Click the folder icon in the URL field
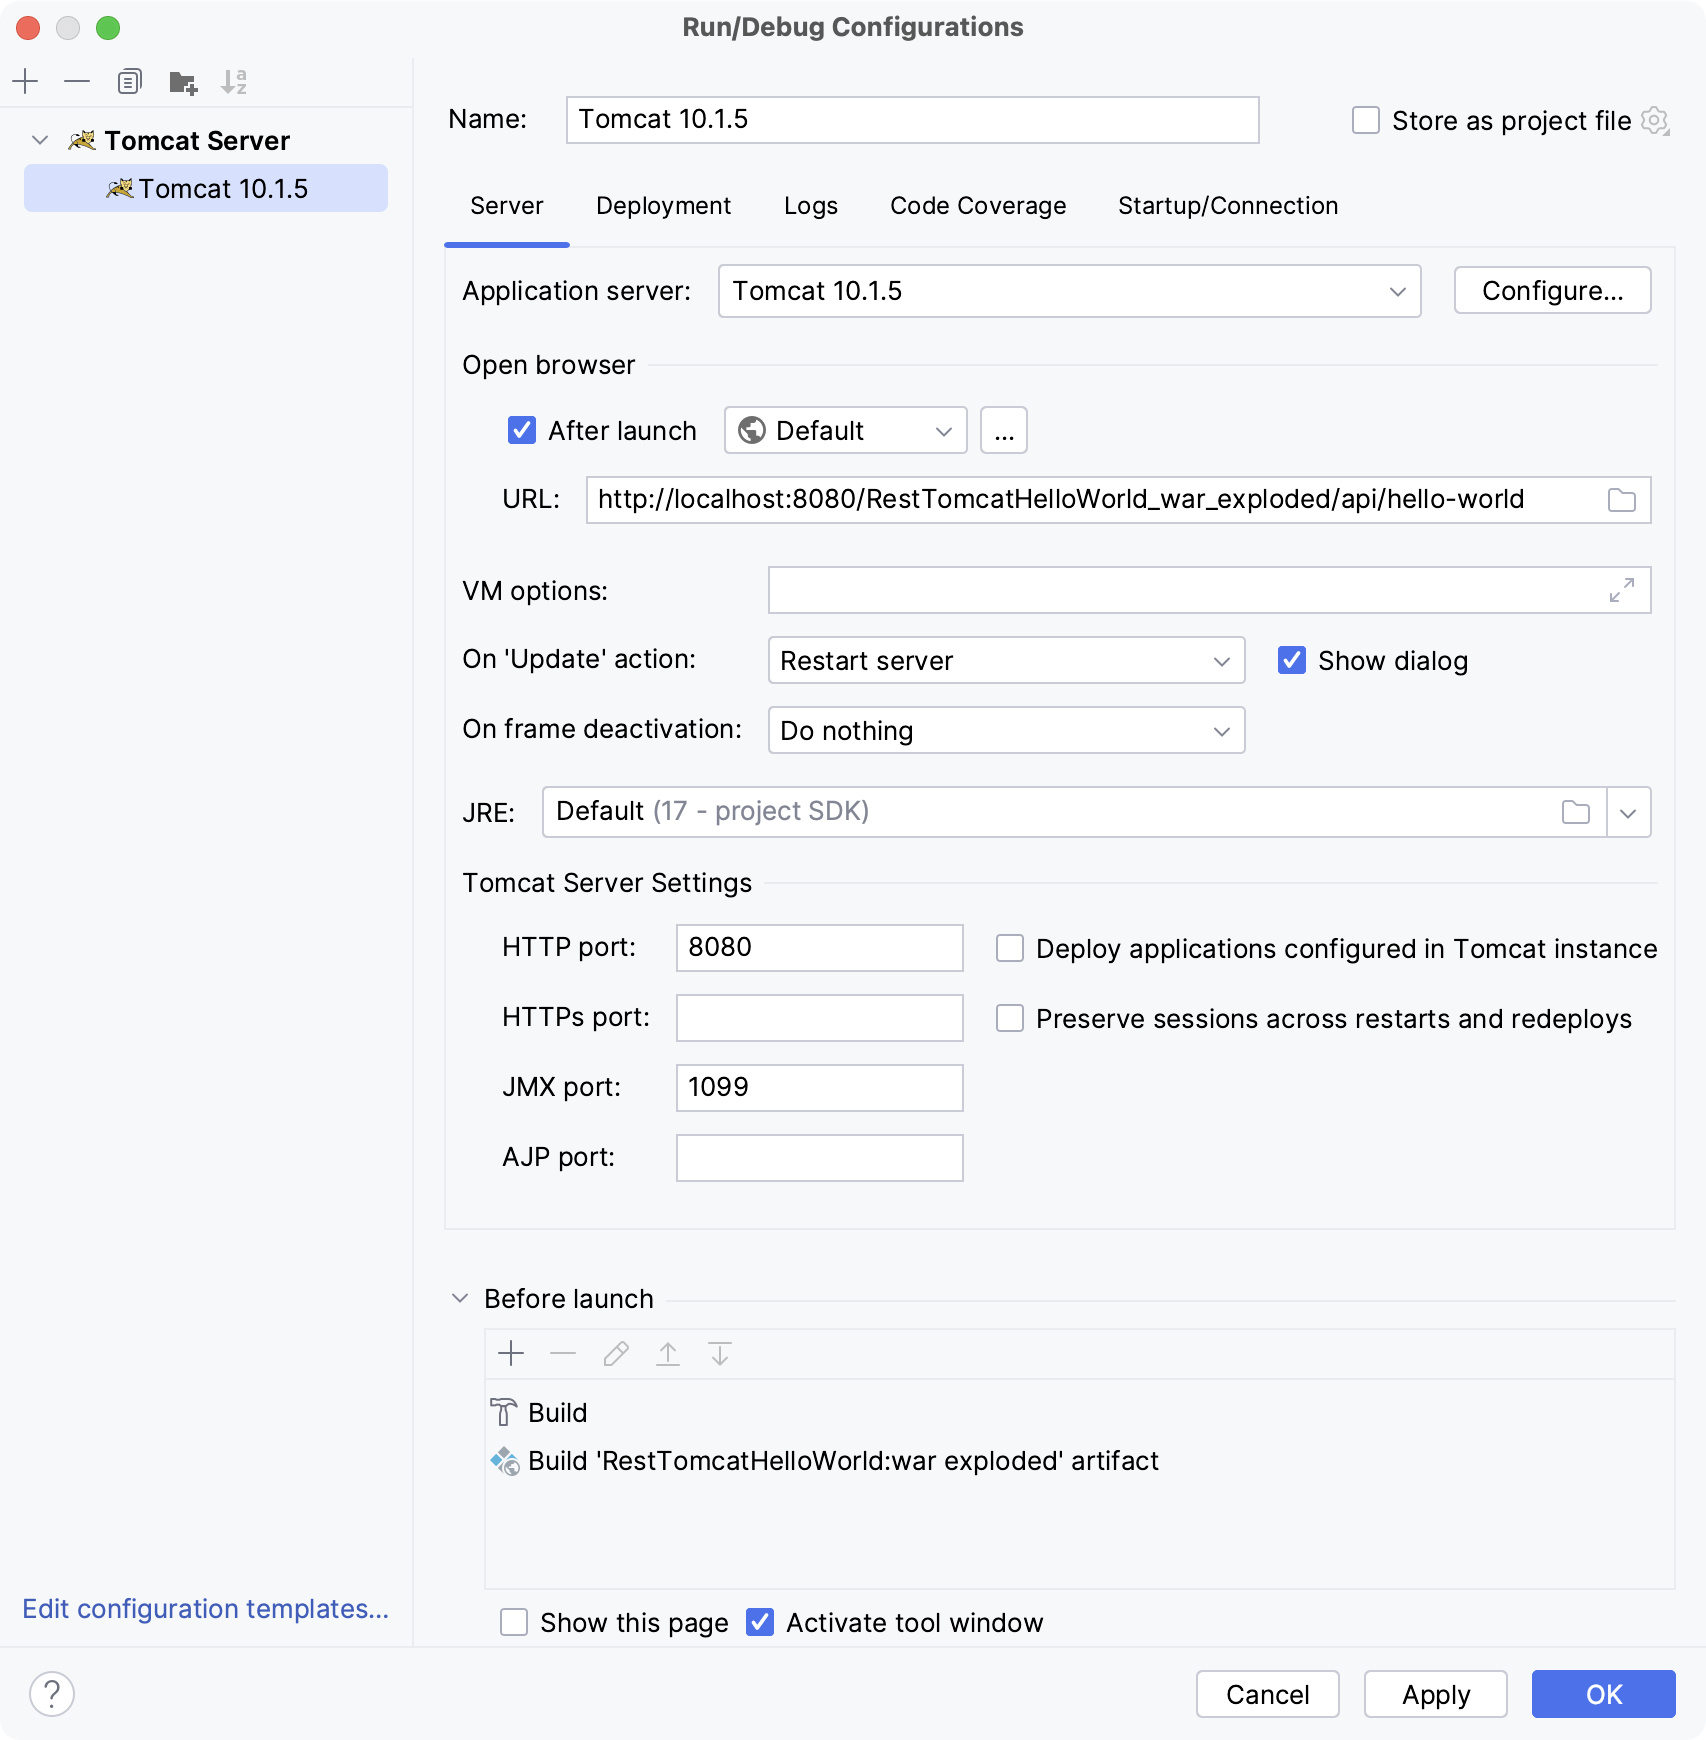Image resolution: width=1706 pixels, height=1740 pixels. 1621,500
